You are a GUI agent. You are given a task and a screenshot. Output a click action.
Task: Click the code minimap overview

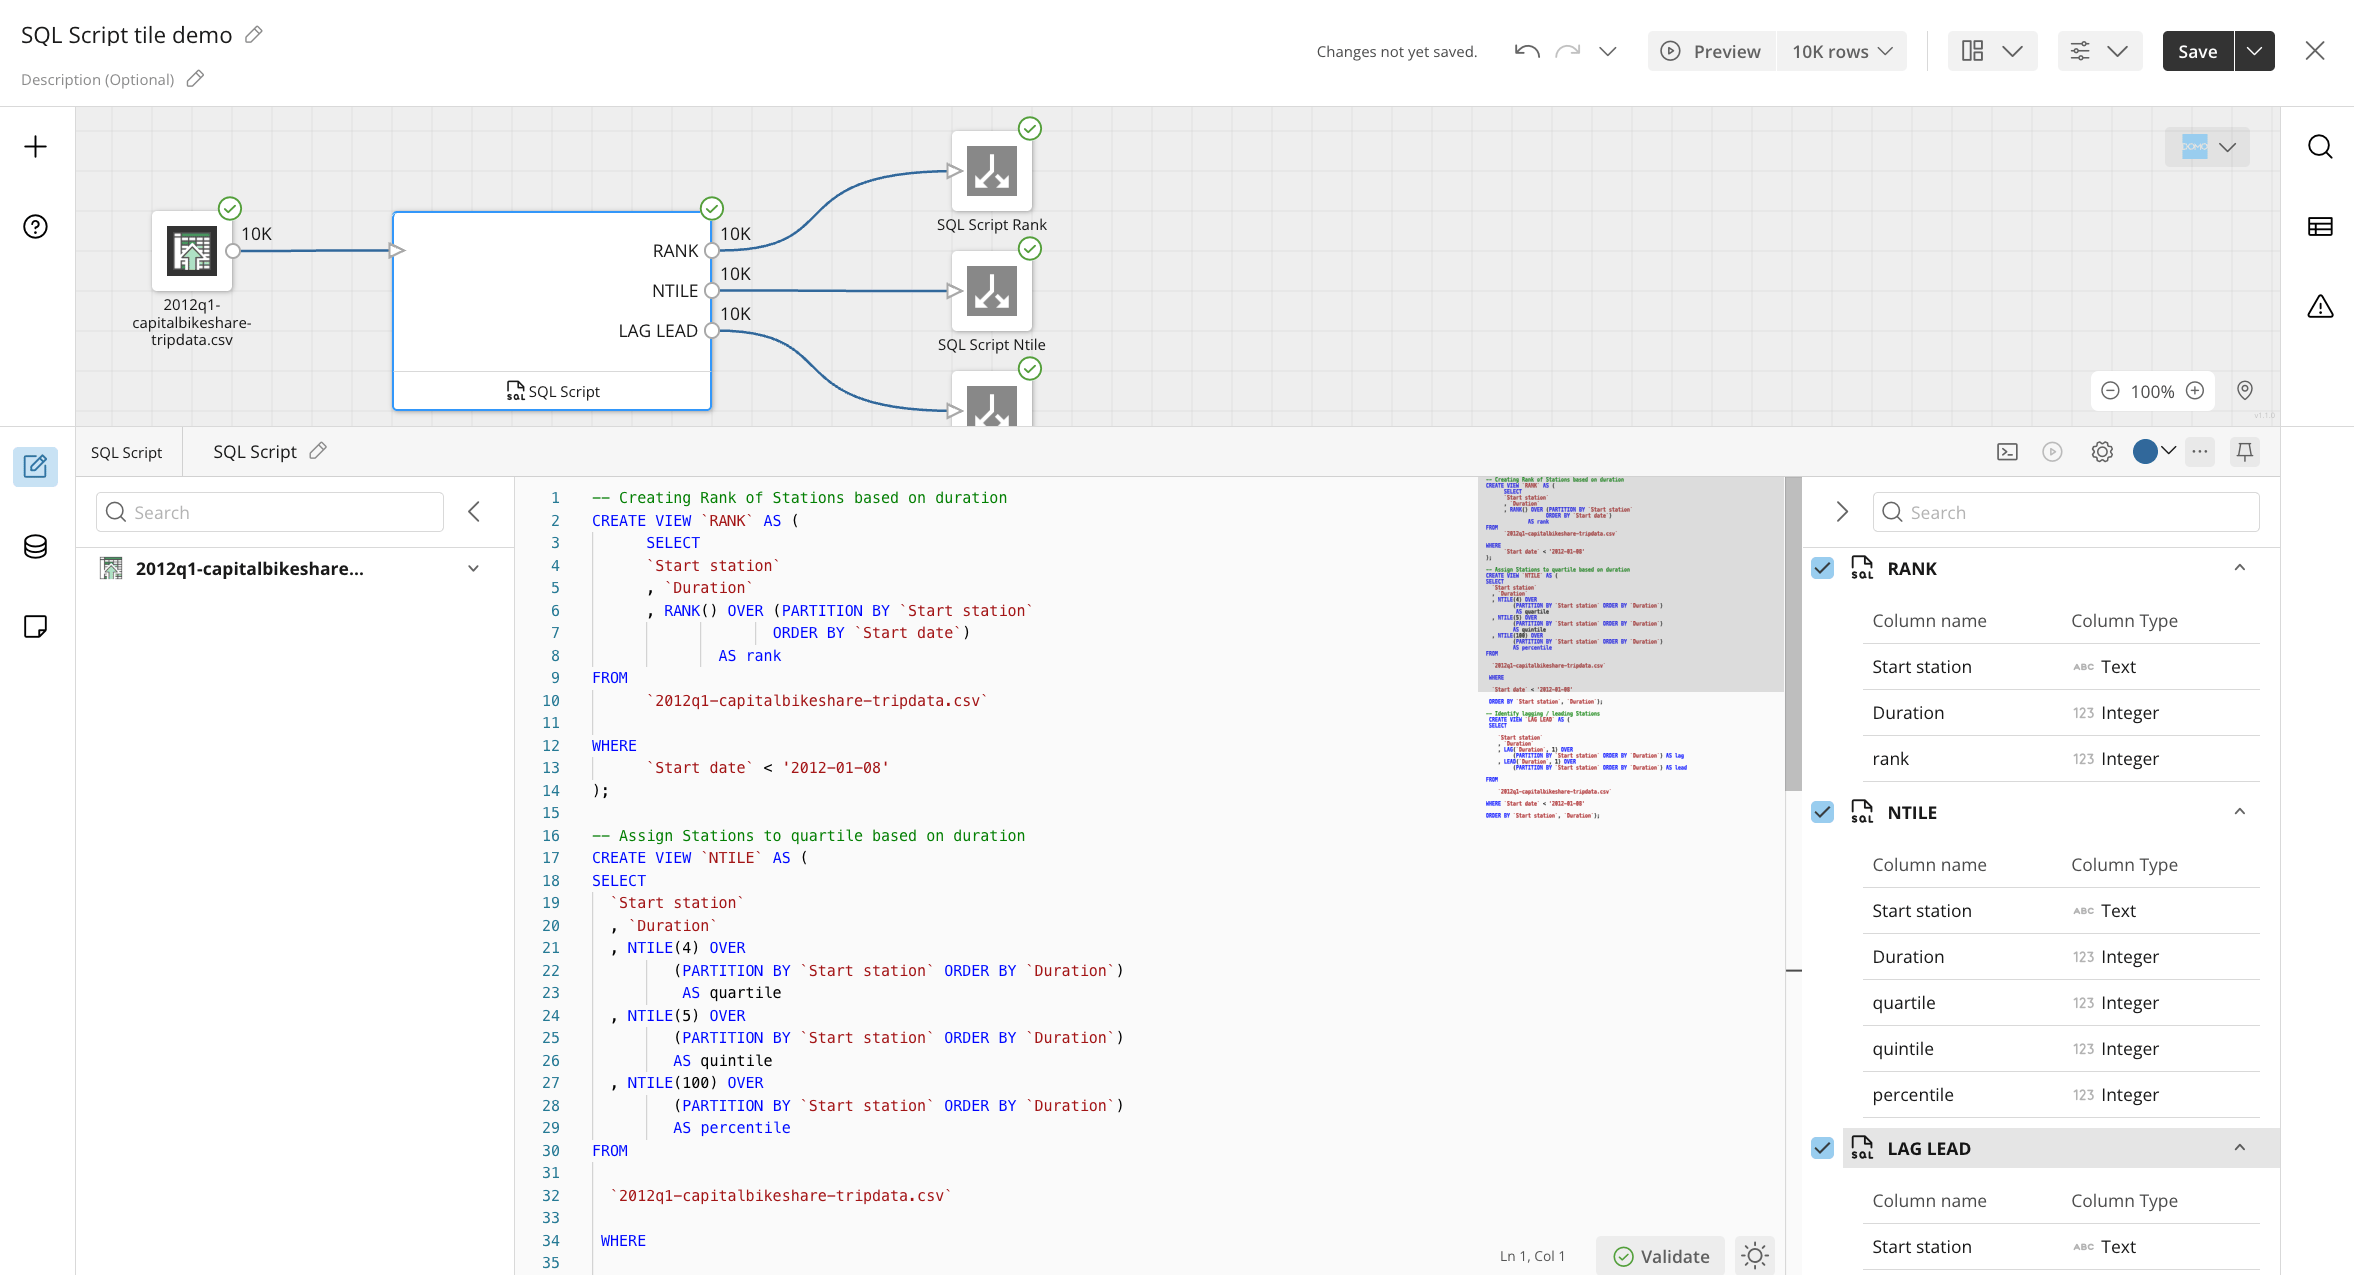tap(1631, 650)
